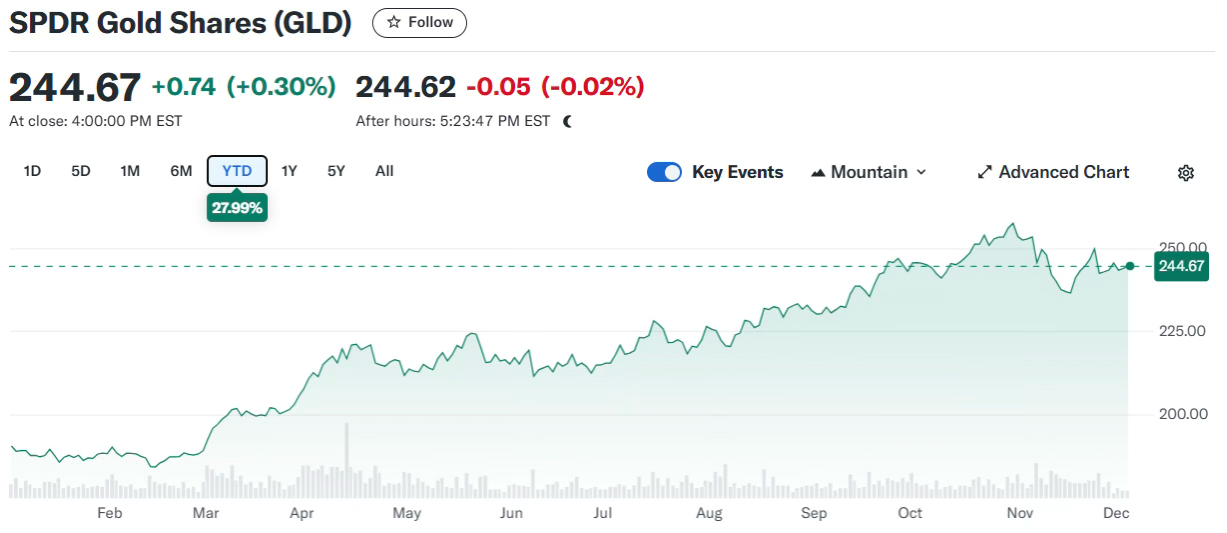
Task: Open chart settings gear icon
Action: pyautogui.click(x=1186, y=173)
